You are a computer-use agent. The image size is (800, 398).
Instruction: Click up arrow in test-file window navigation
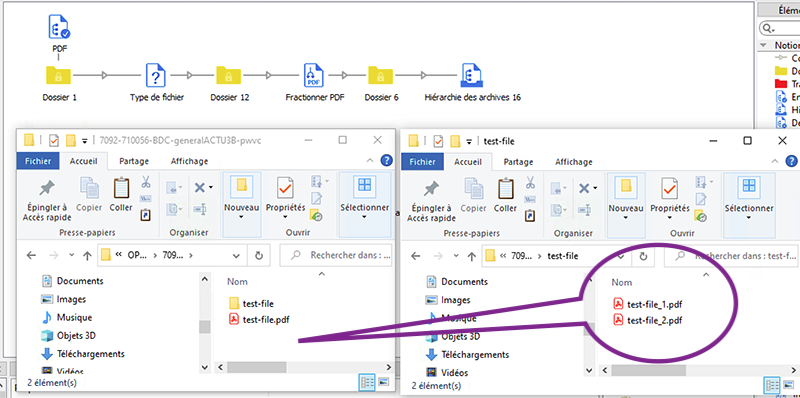point(471,256)
